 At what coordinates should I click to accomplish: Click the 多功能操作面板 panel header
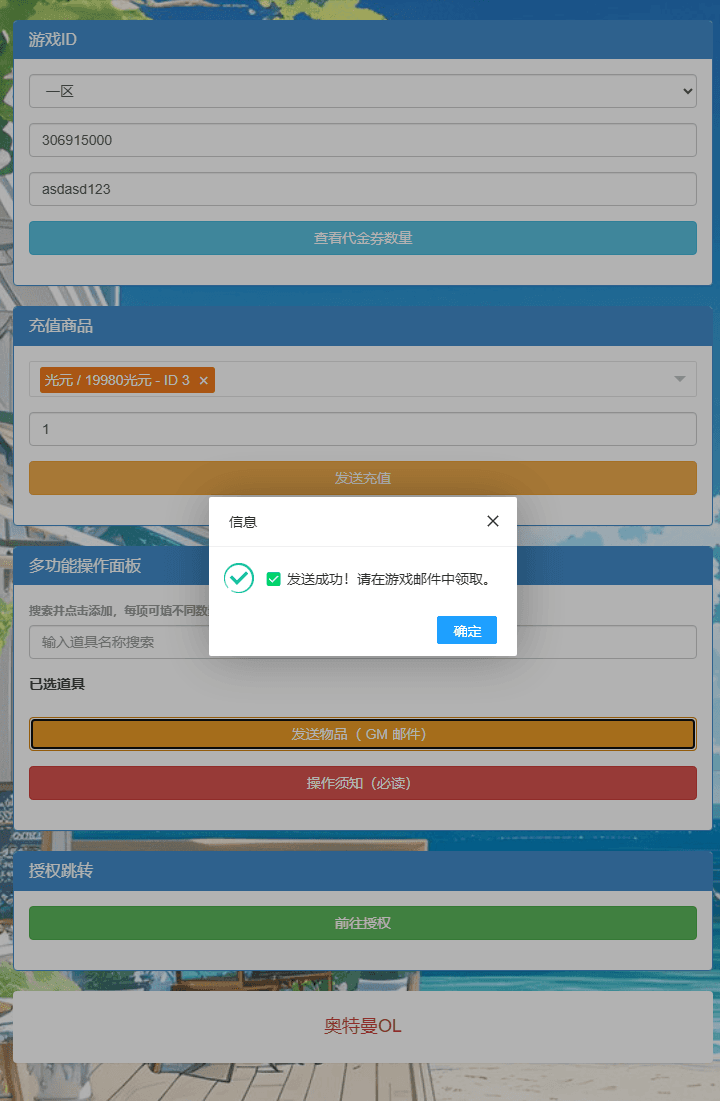(x=362, y=566)
